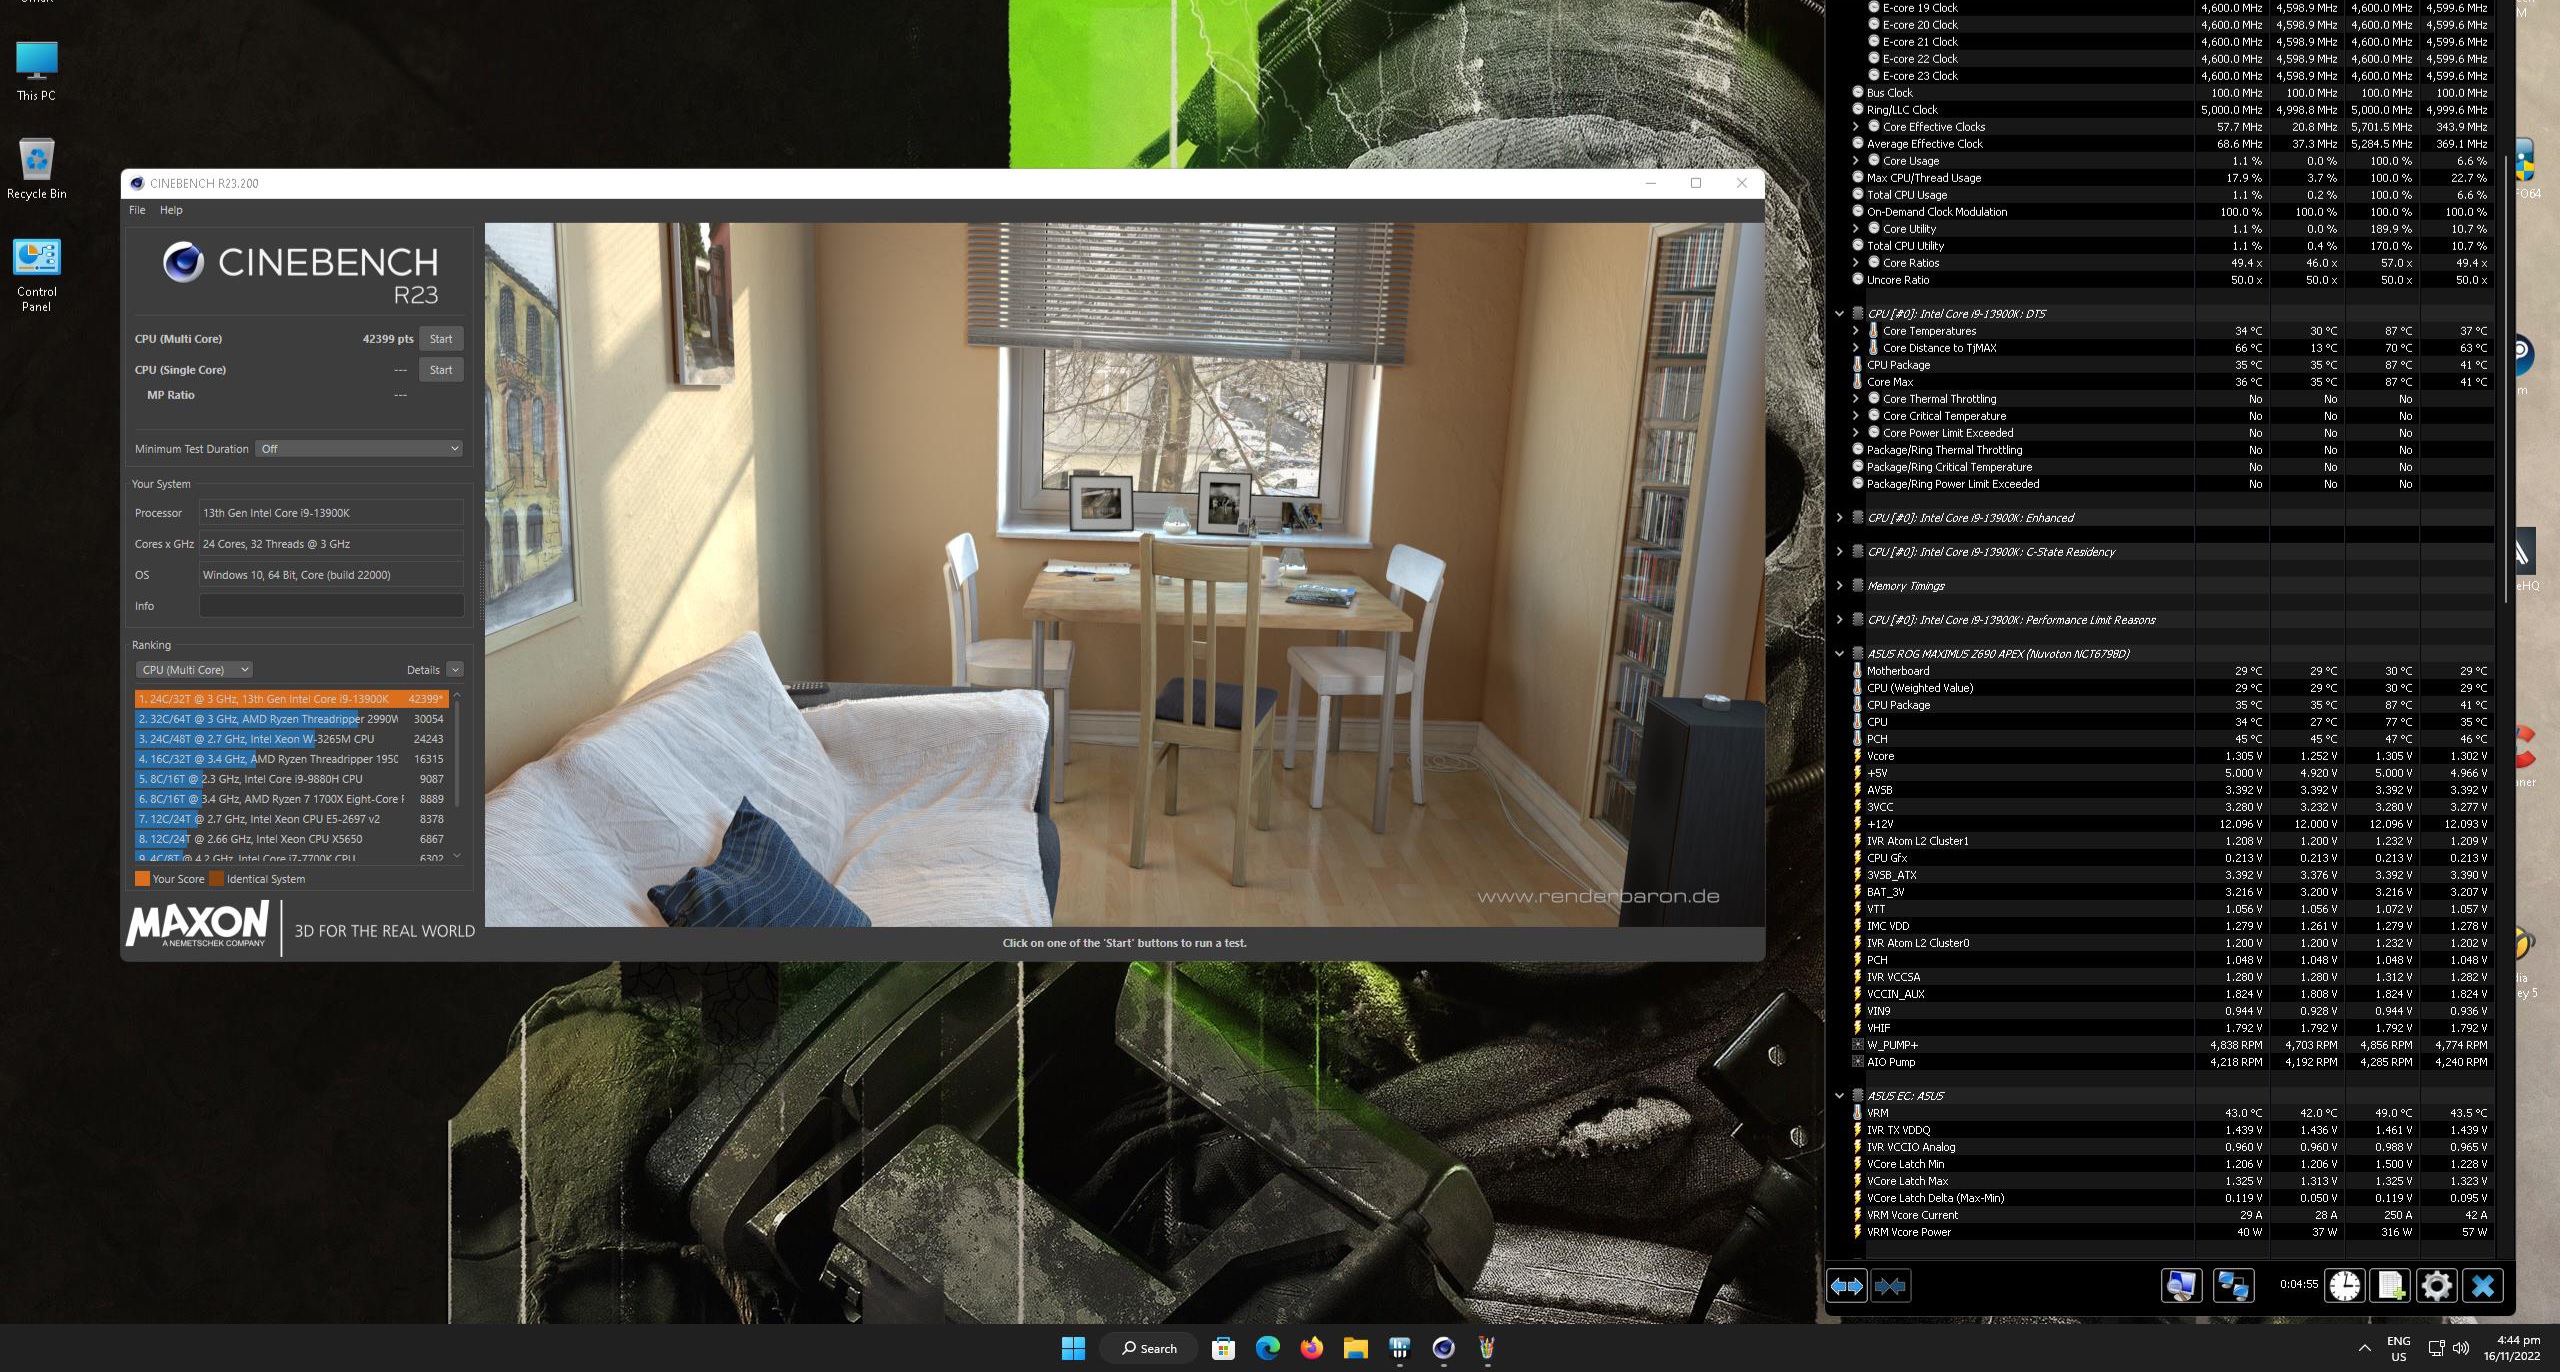Open Minimum Test Duration dropdown
Viewport: 2560px width, 1372px height.
click(x=359, y=449)
